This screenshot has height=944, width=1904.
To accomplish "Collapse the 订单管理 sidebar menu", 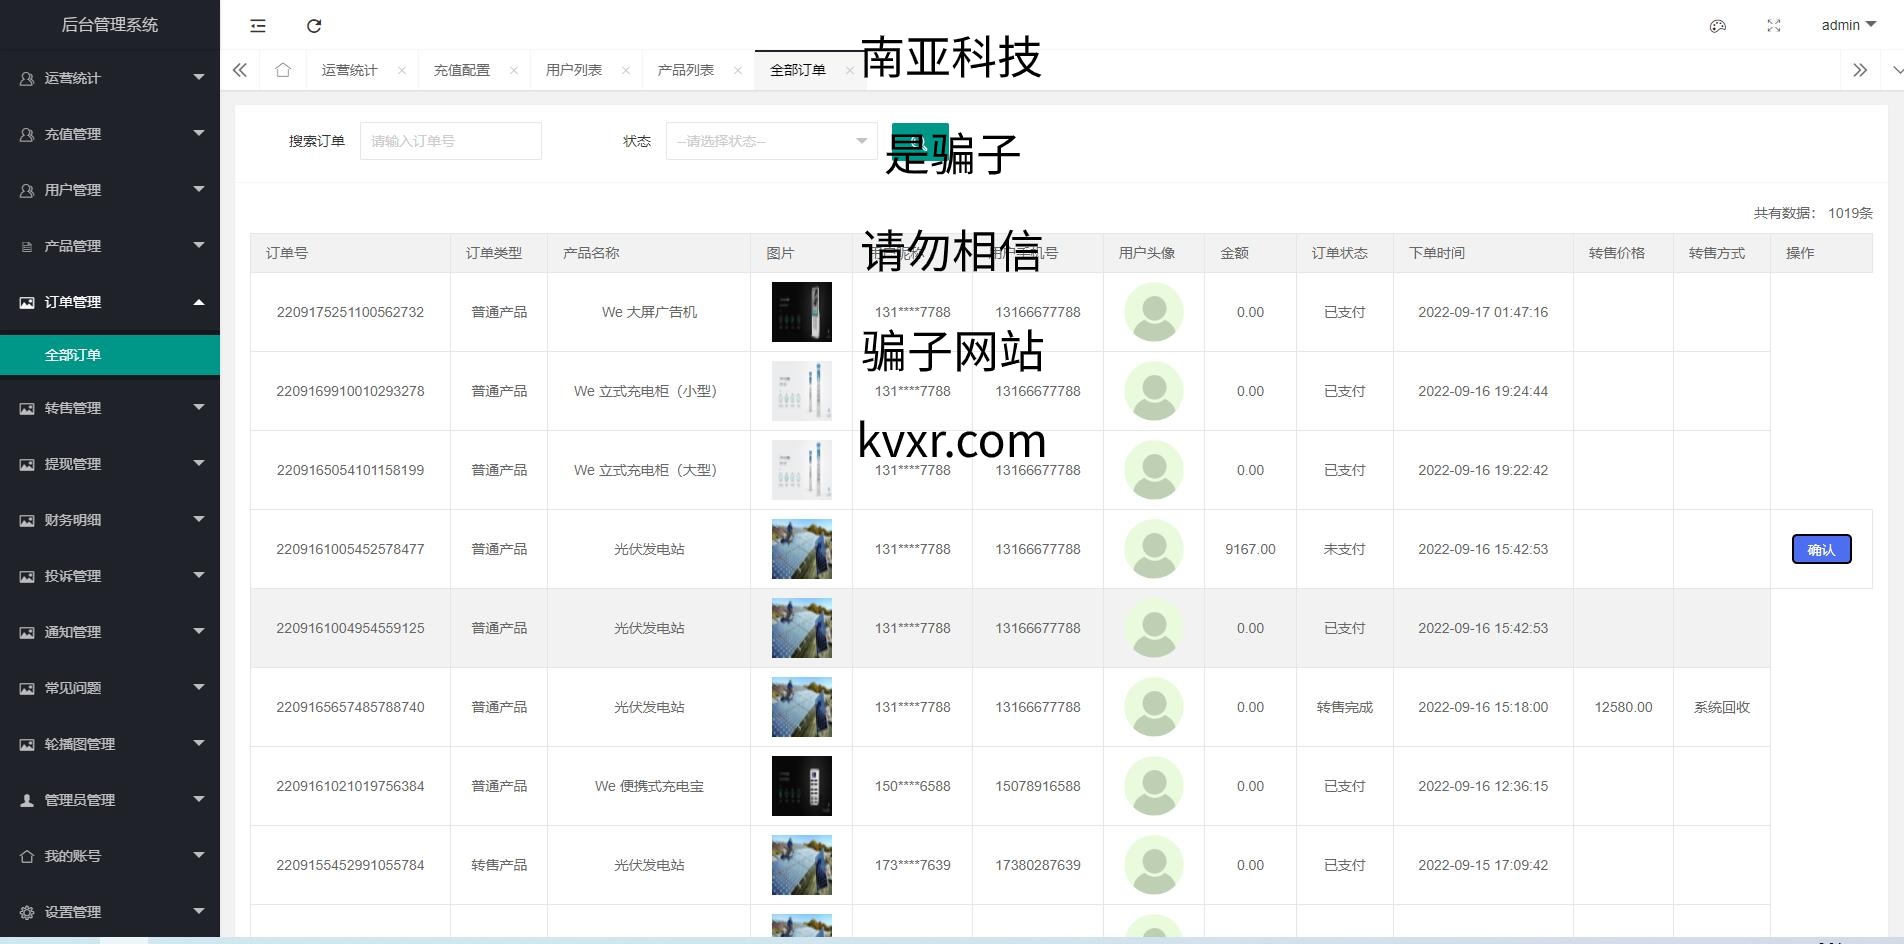I will pyautogui.click(x=110, y=302).
